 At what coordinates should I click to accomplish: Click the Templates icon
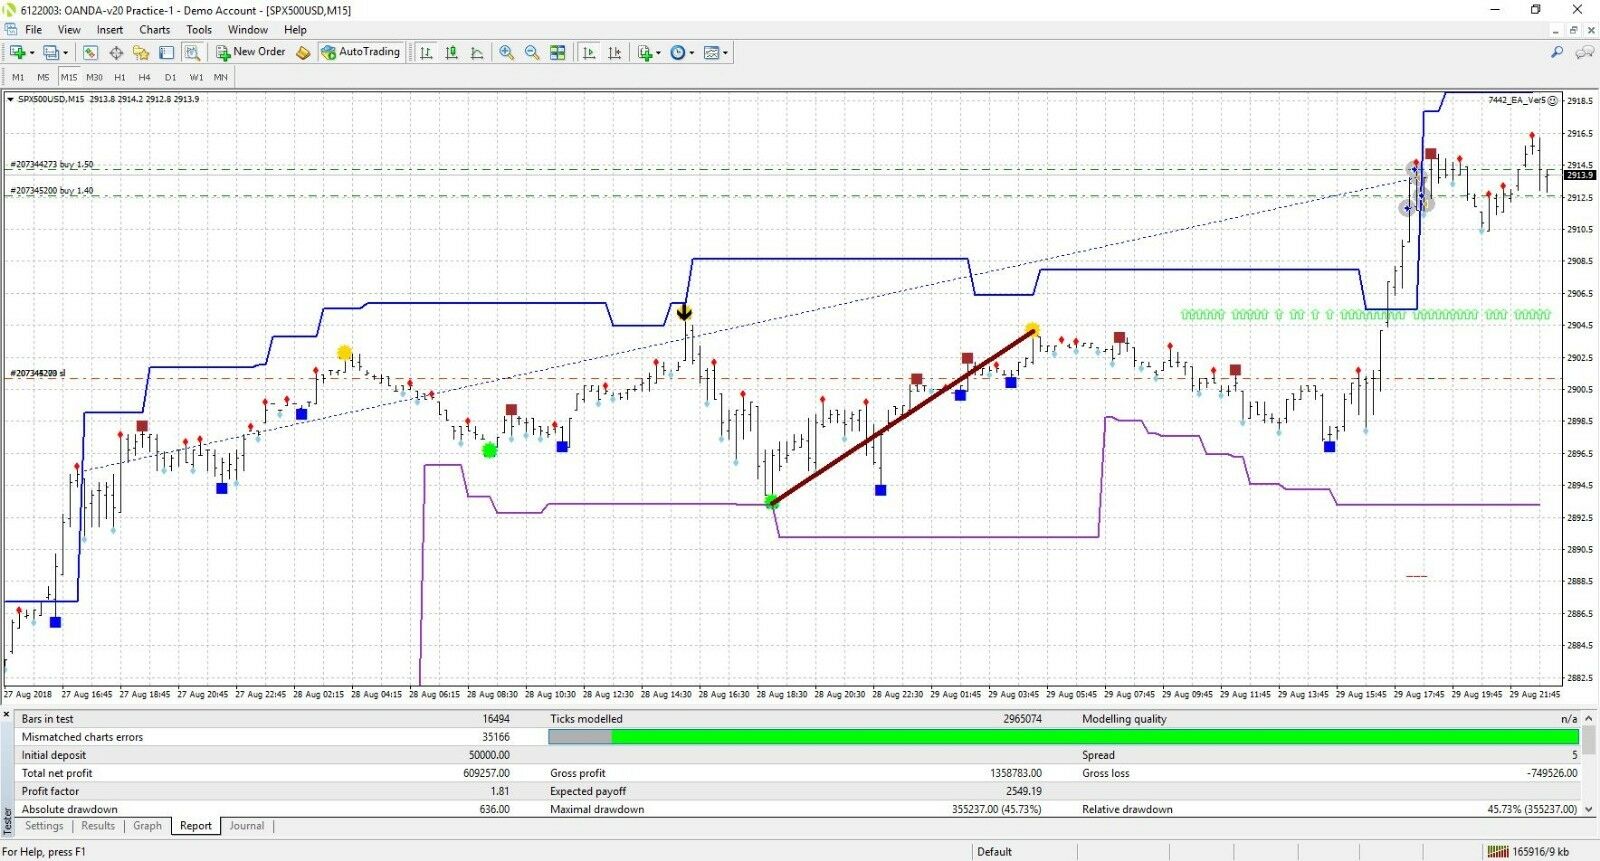(x=711, y=52)
